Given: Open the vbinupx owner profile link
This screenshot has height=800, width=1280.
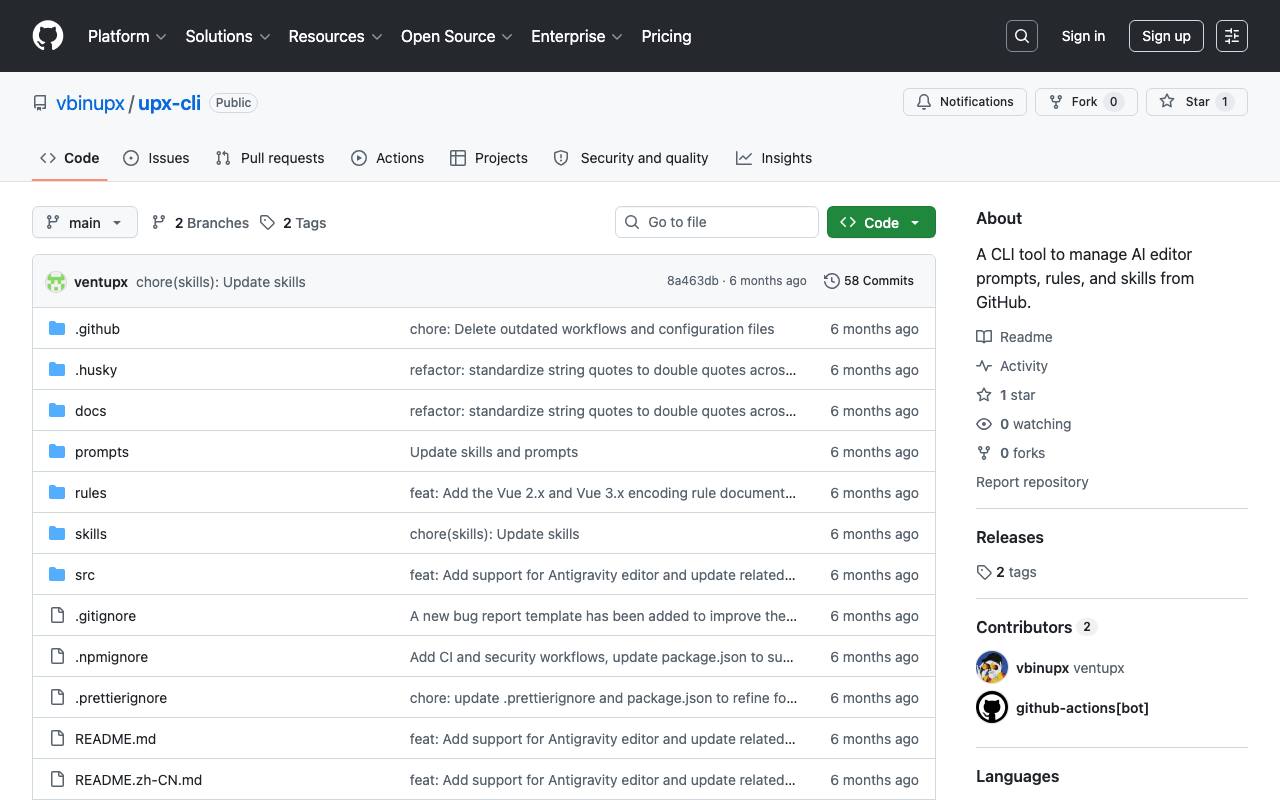Looking at the screenshot, I should click(x=90, y=103).
